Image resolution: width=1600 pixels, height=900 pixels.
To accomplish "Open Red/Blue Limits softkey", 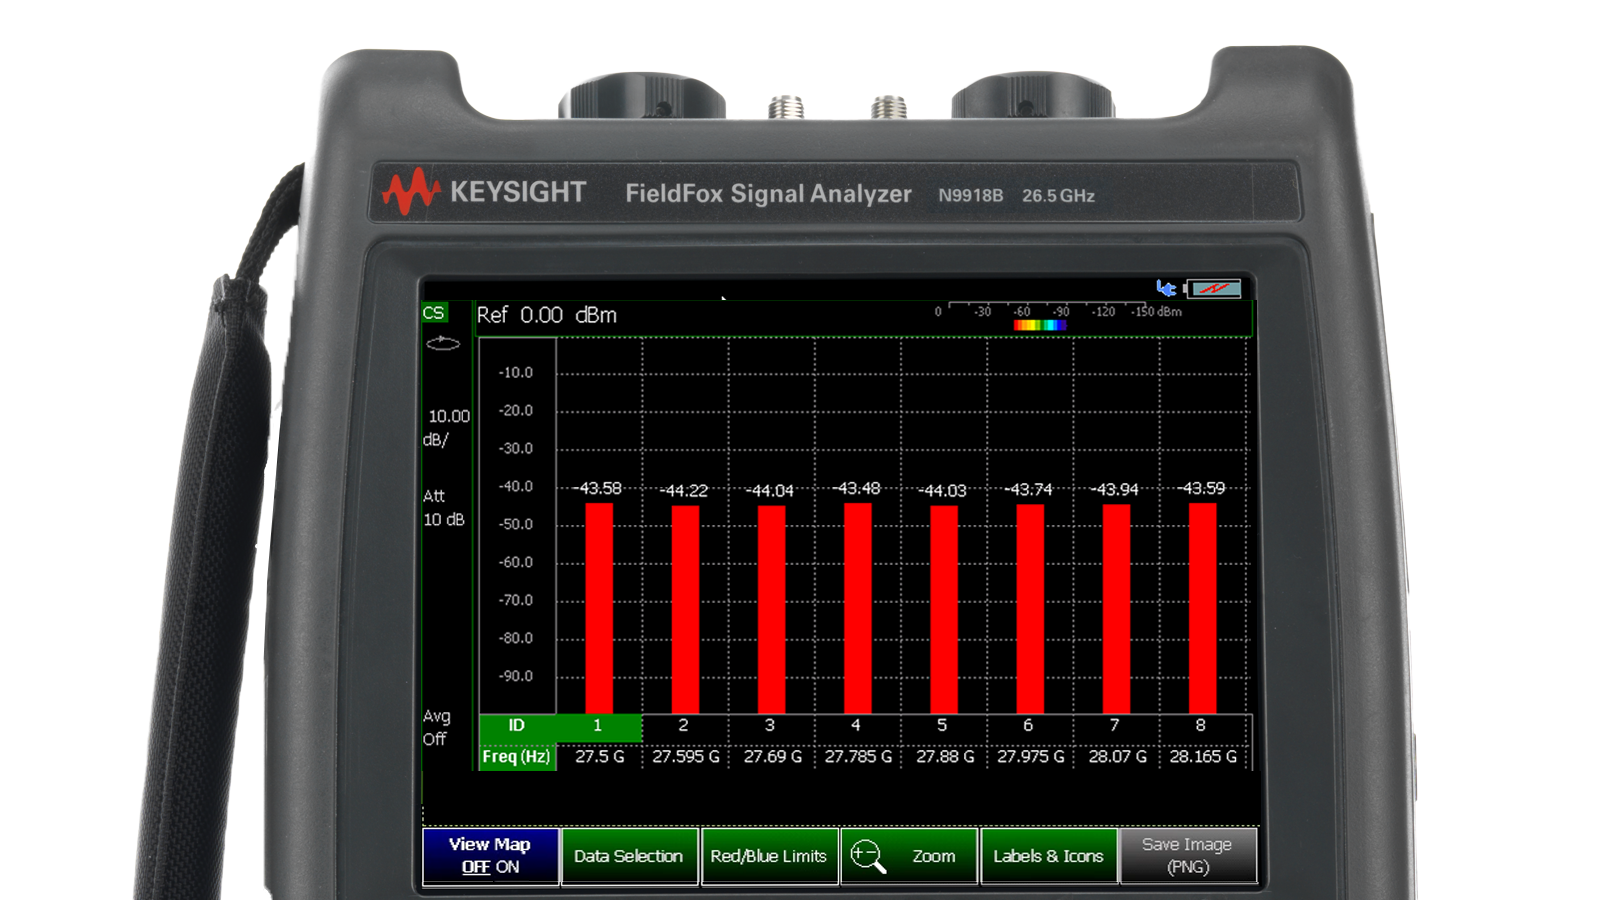I will coord(769,856).
